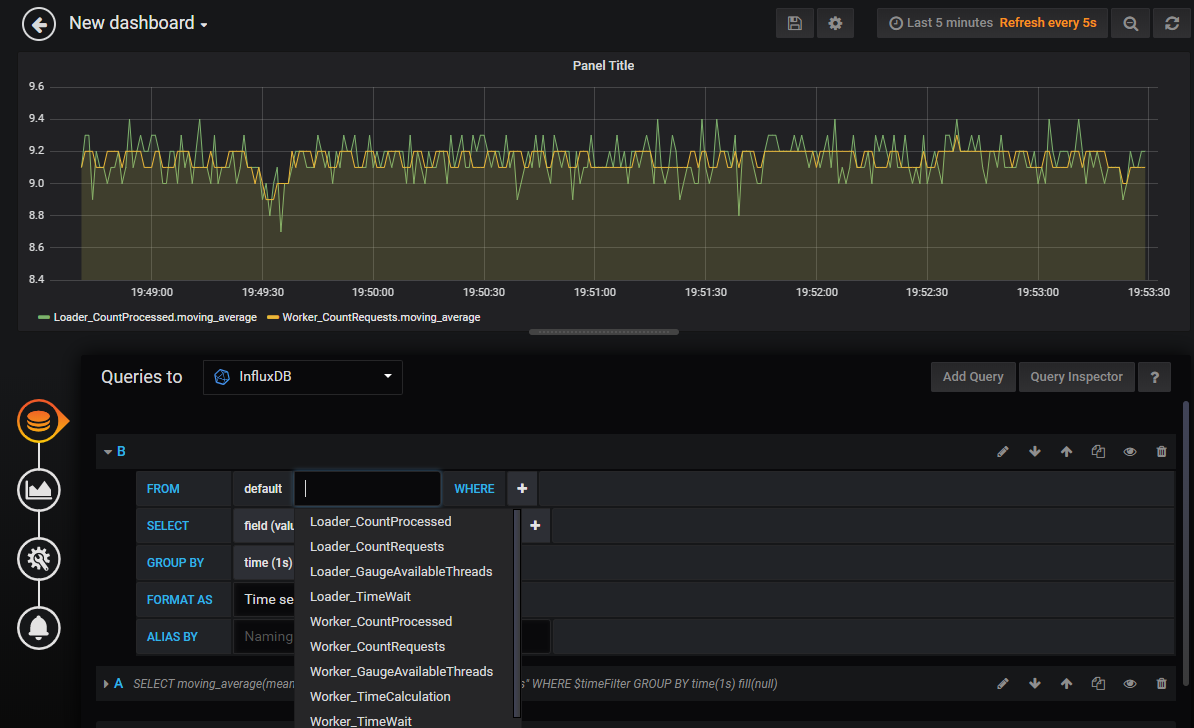The width and height of the screenshot is (1194, 728).
Task: Collapse query B with its chevron
Action: (108, 451)
